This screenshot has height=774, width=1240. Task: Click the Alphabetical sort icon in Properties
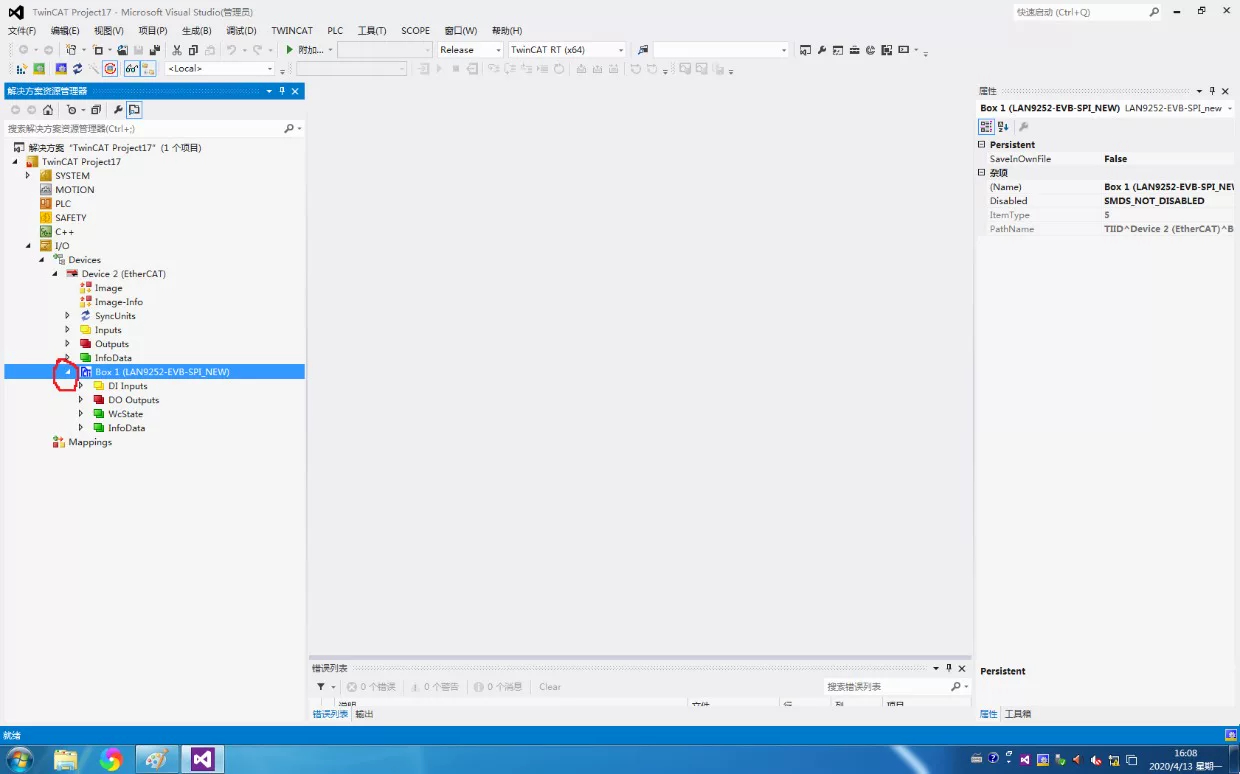point(1003,127)
